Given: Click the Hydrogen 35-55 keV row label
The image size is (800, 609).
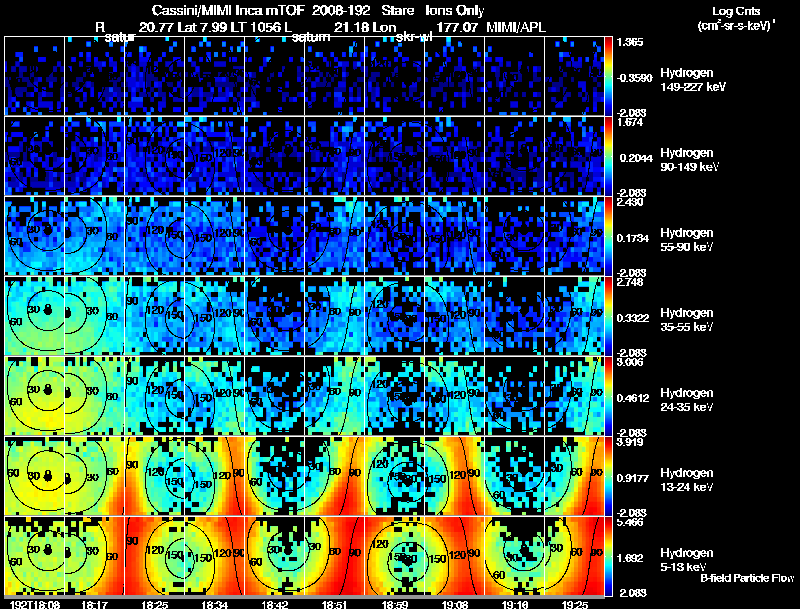Looking at the screenshot, I should point(686,320).
